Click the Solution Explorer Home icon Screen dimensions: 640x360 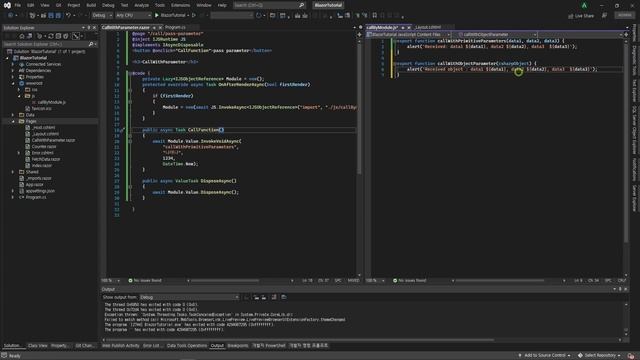point(22,36)
